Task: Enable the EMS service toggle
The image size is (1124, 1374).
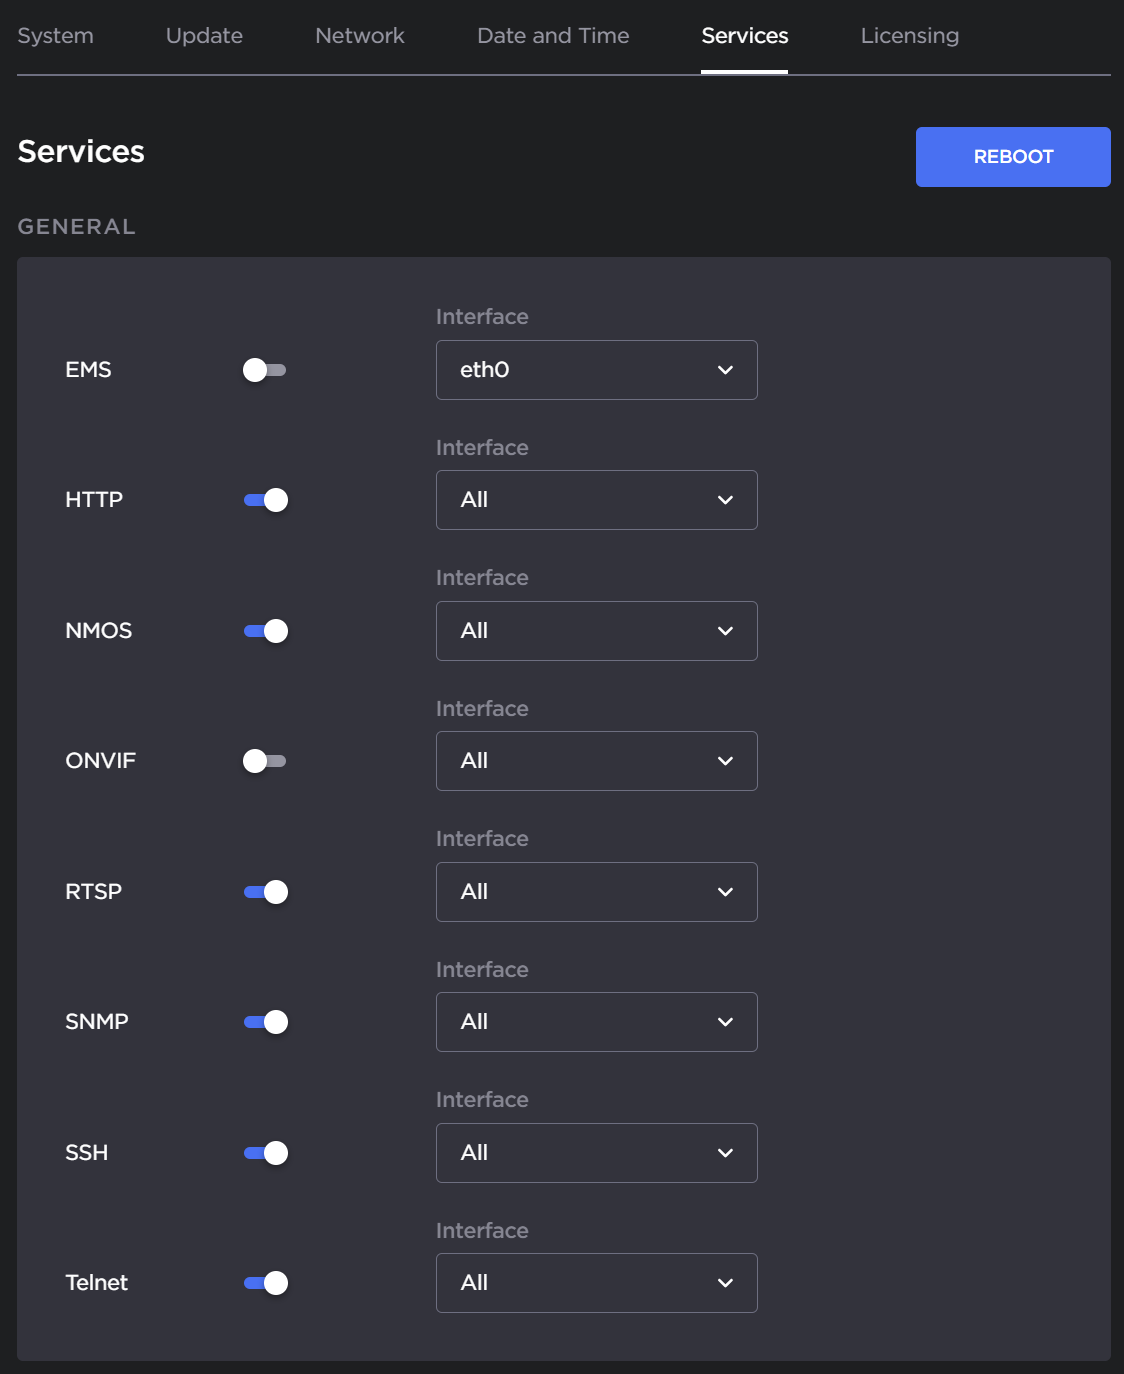Action: (265, 369)
